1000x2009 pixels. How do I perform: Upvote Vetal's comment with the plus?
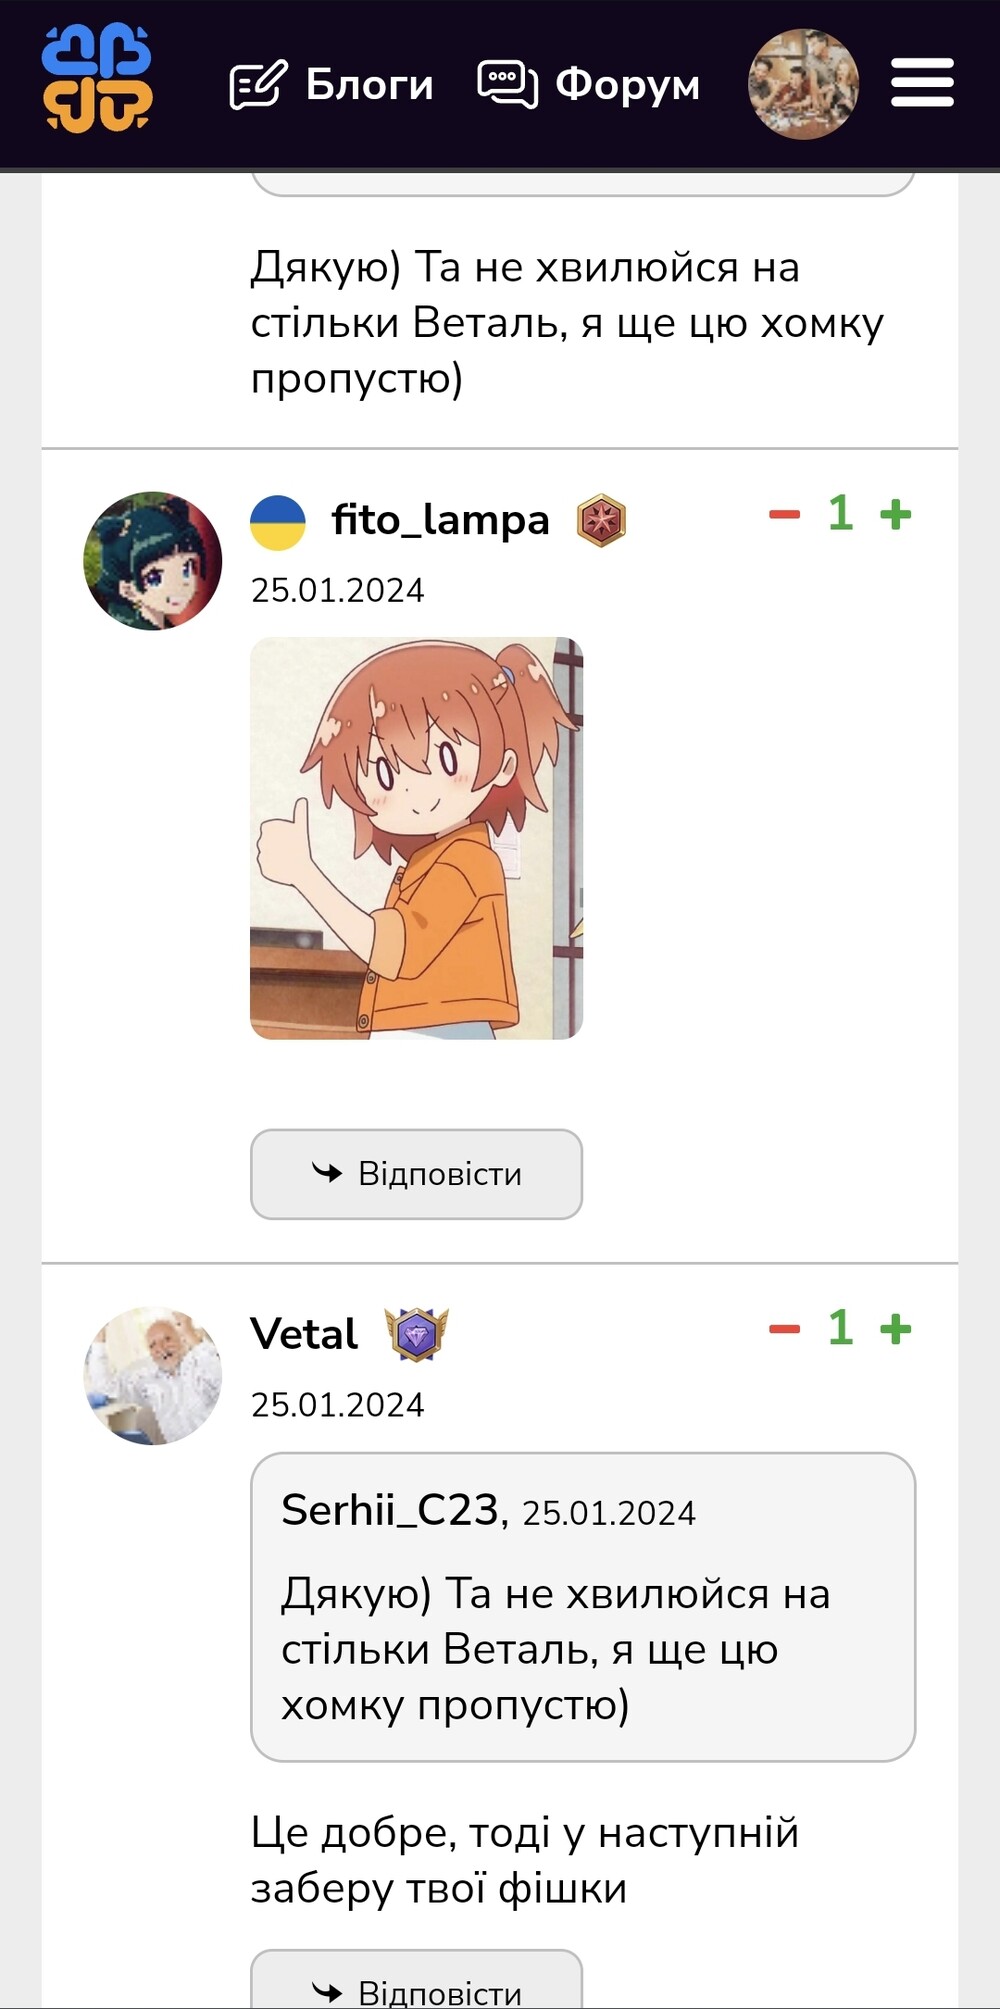click(x=895, y=1329)
